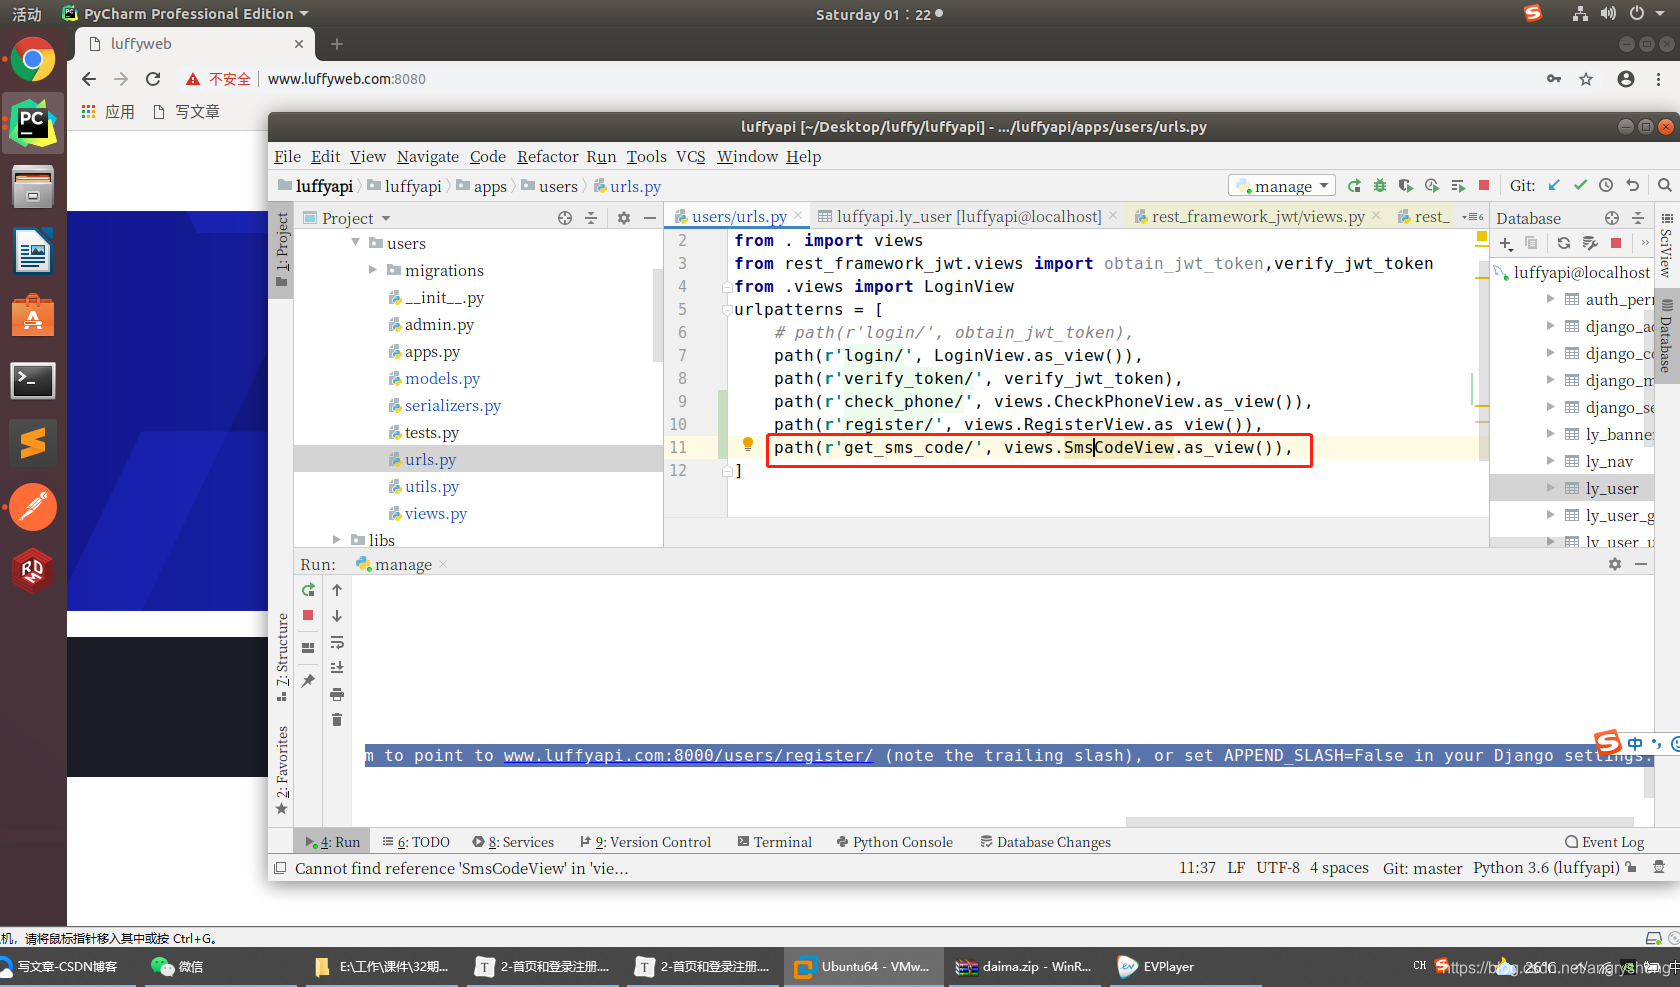Toggle the Database side panel tab
Image resolution: width=1680 pixels, height=987 pixels.
point(1666,337)
